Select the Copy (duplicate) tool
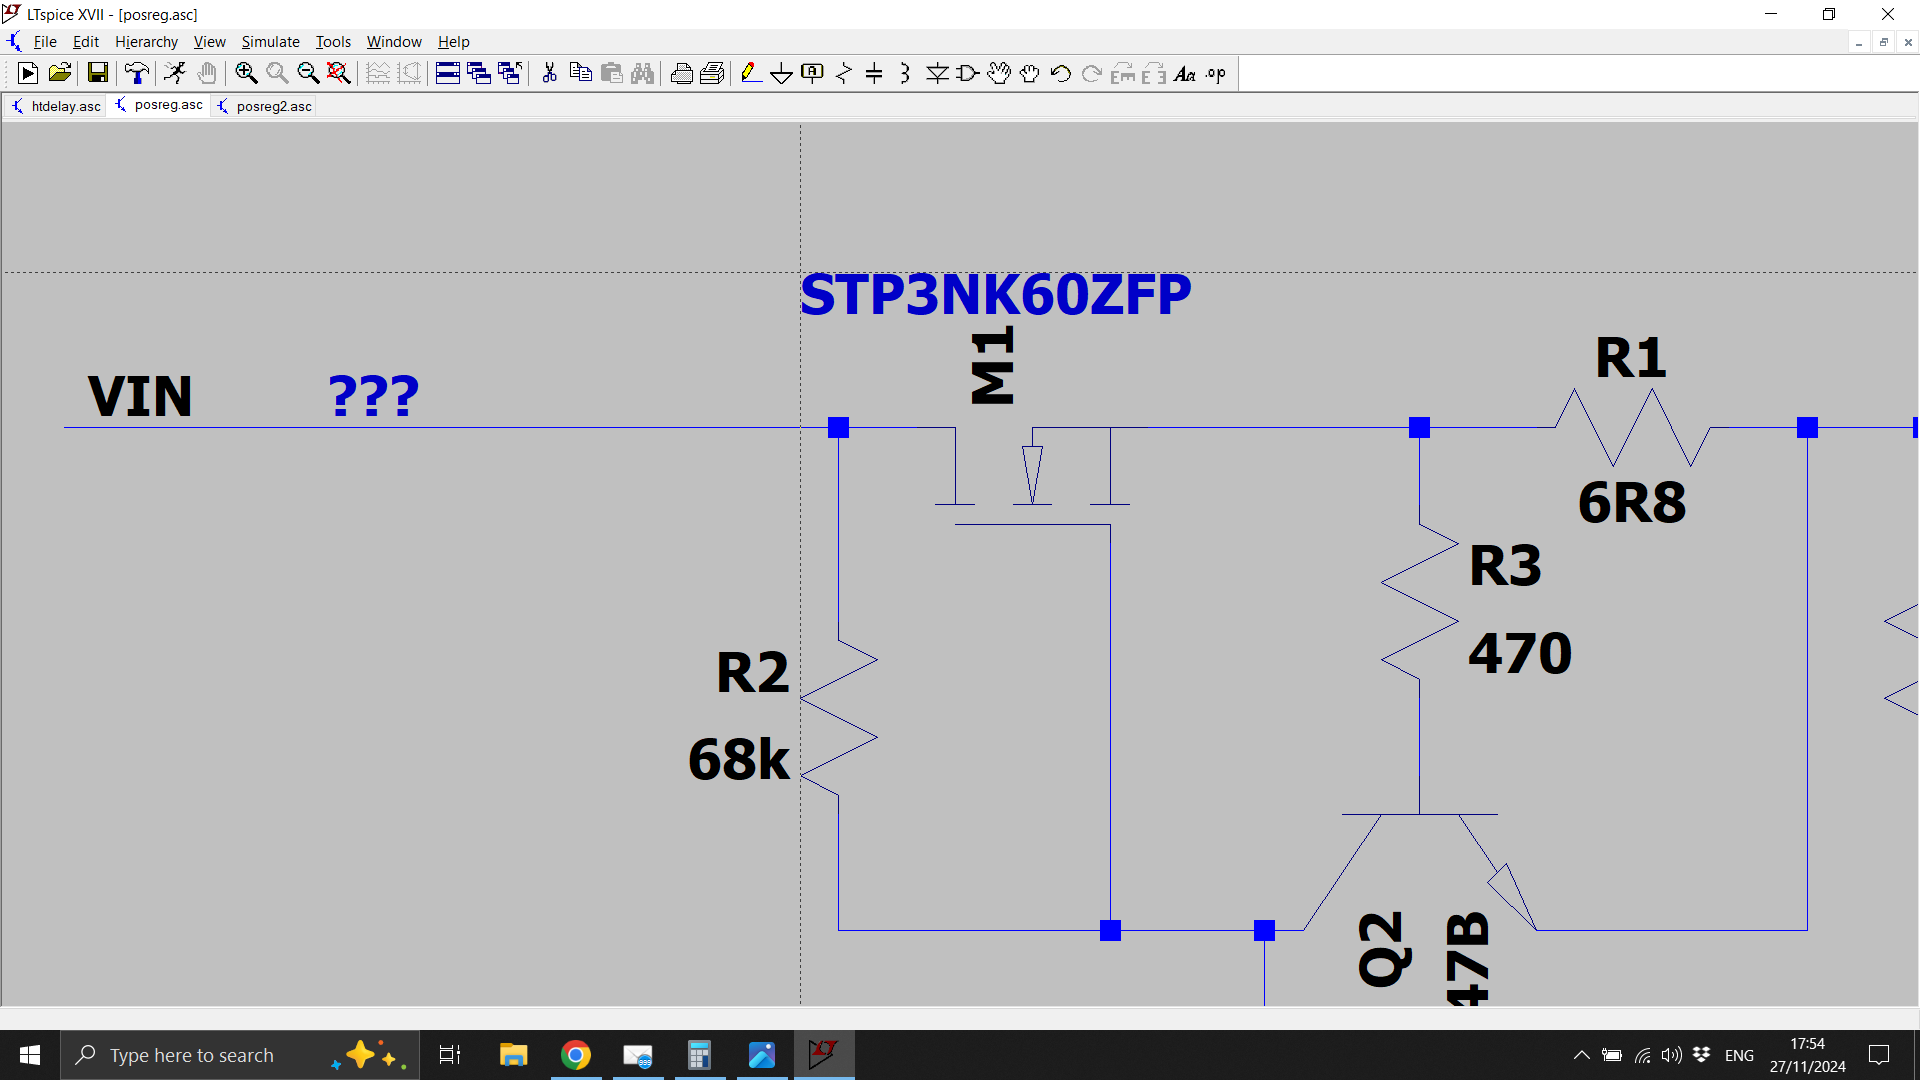1920x1080 pixels. click(x=580, y=73)
